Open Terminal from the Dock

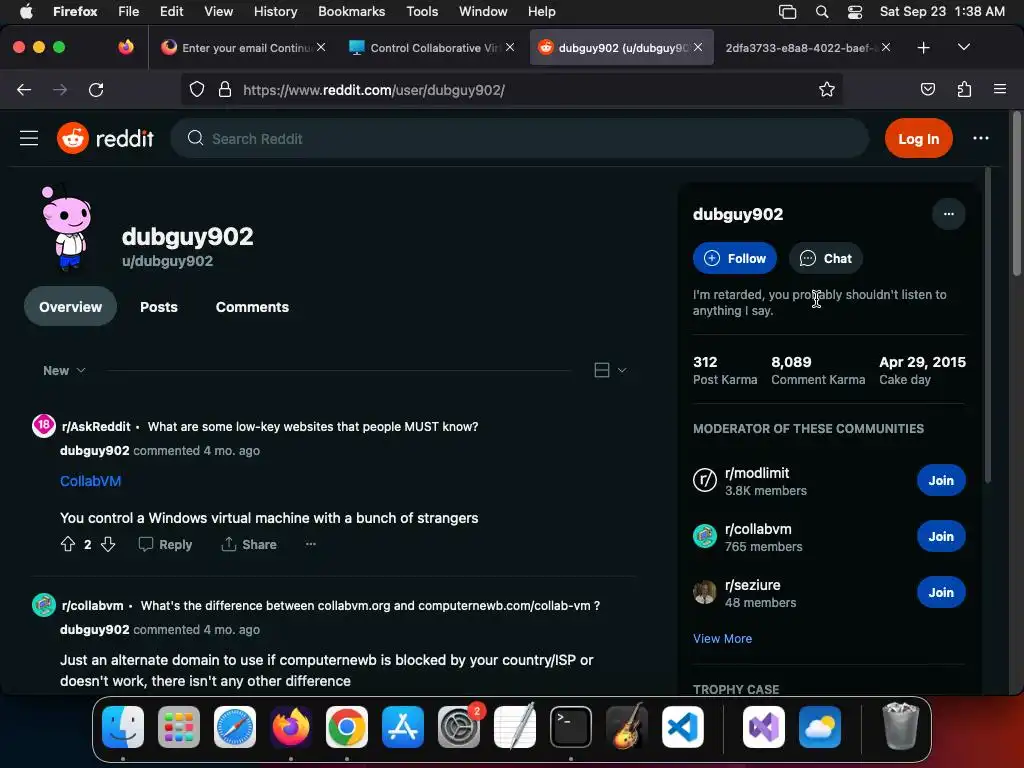coord(571,727)
